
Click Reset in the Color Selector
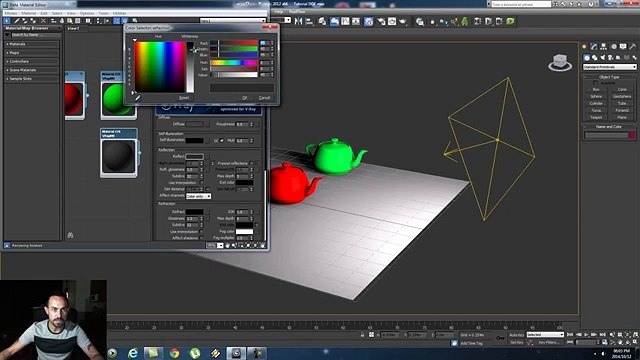click(184, 98)
